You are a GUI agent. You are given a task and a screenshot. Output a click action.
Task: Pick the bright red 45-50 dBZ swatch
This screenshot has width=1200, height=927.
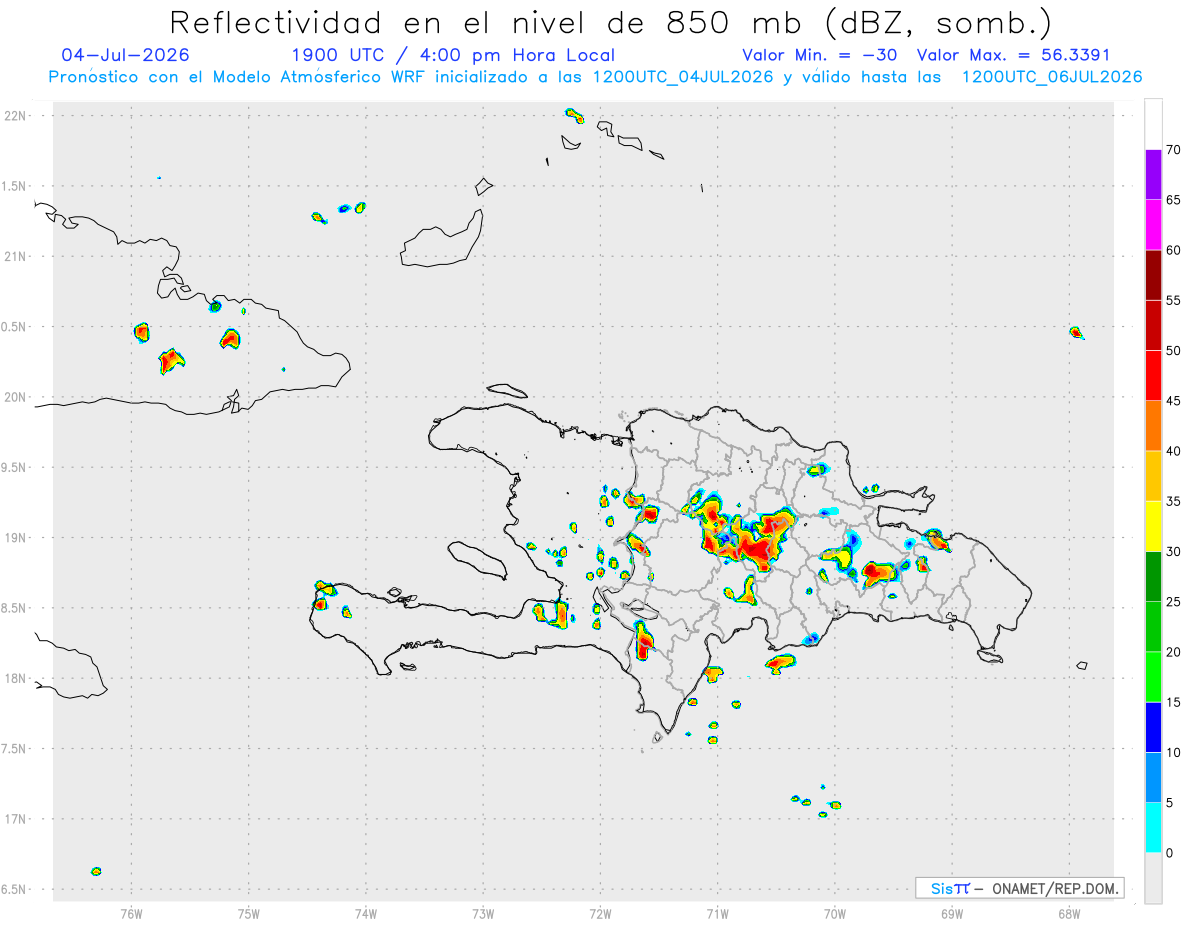[x=1153, y=375]
